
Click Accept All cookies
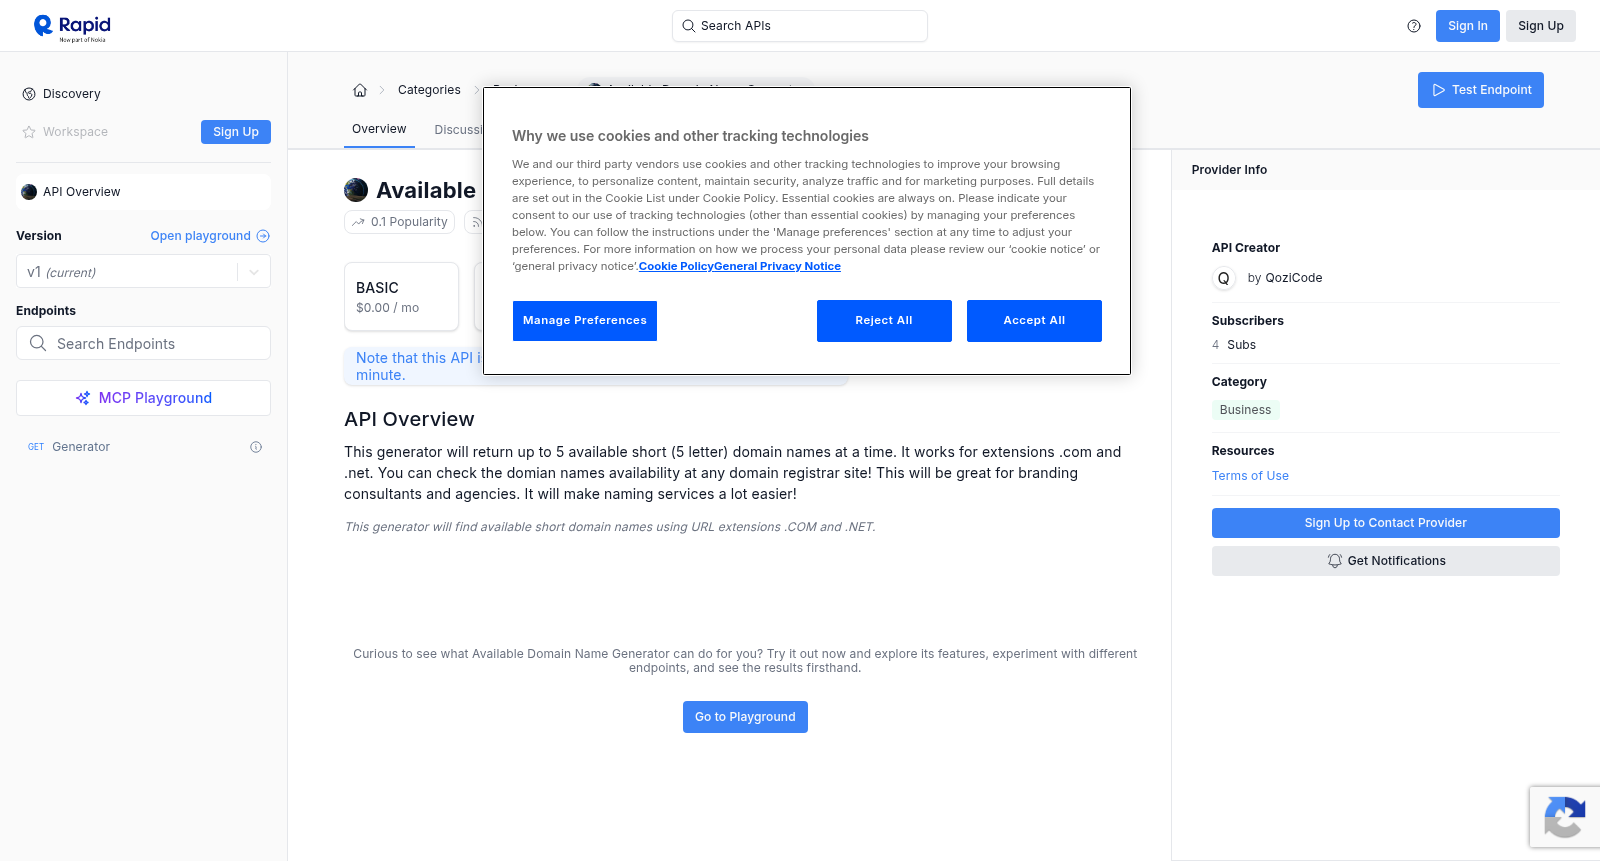point(1034,321)
